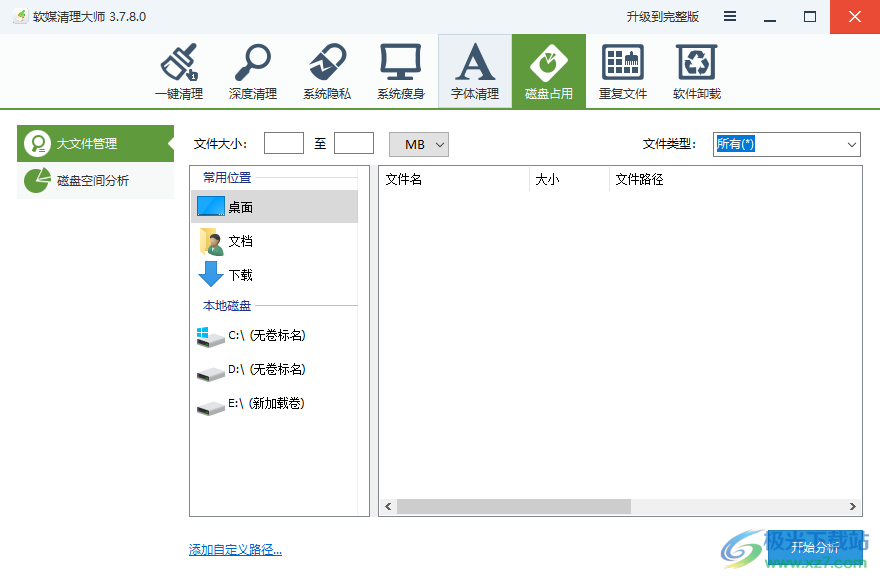Select the 字体清理 tool

[x=475, y=70]
